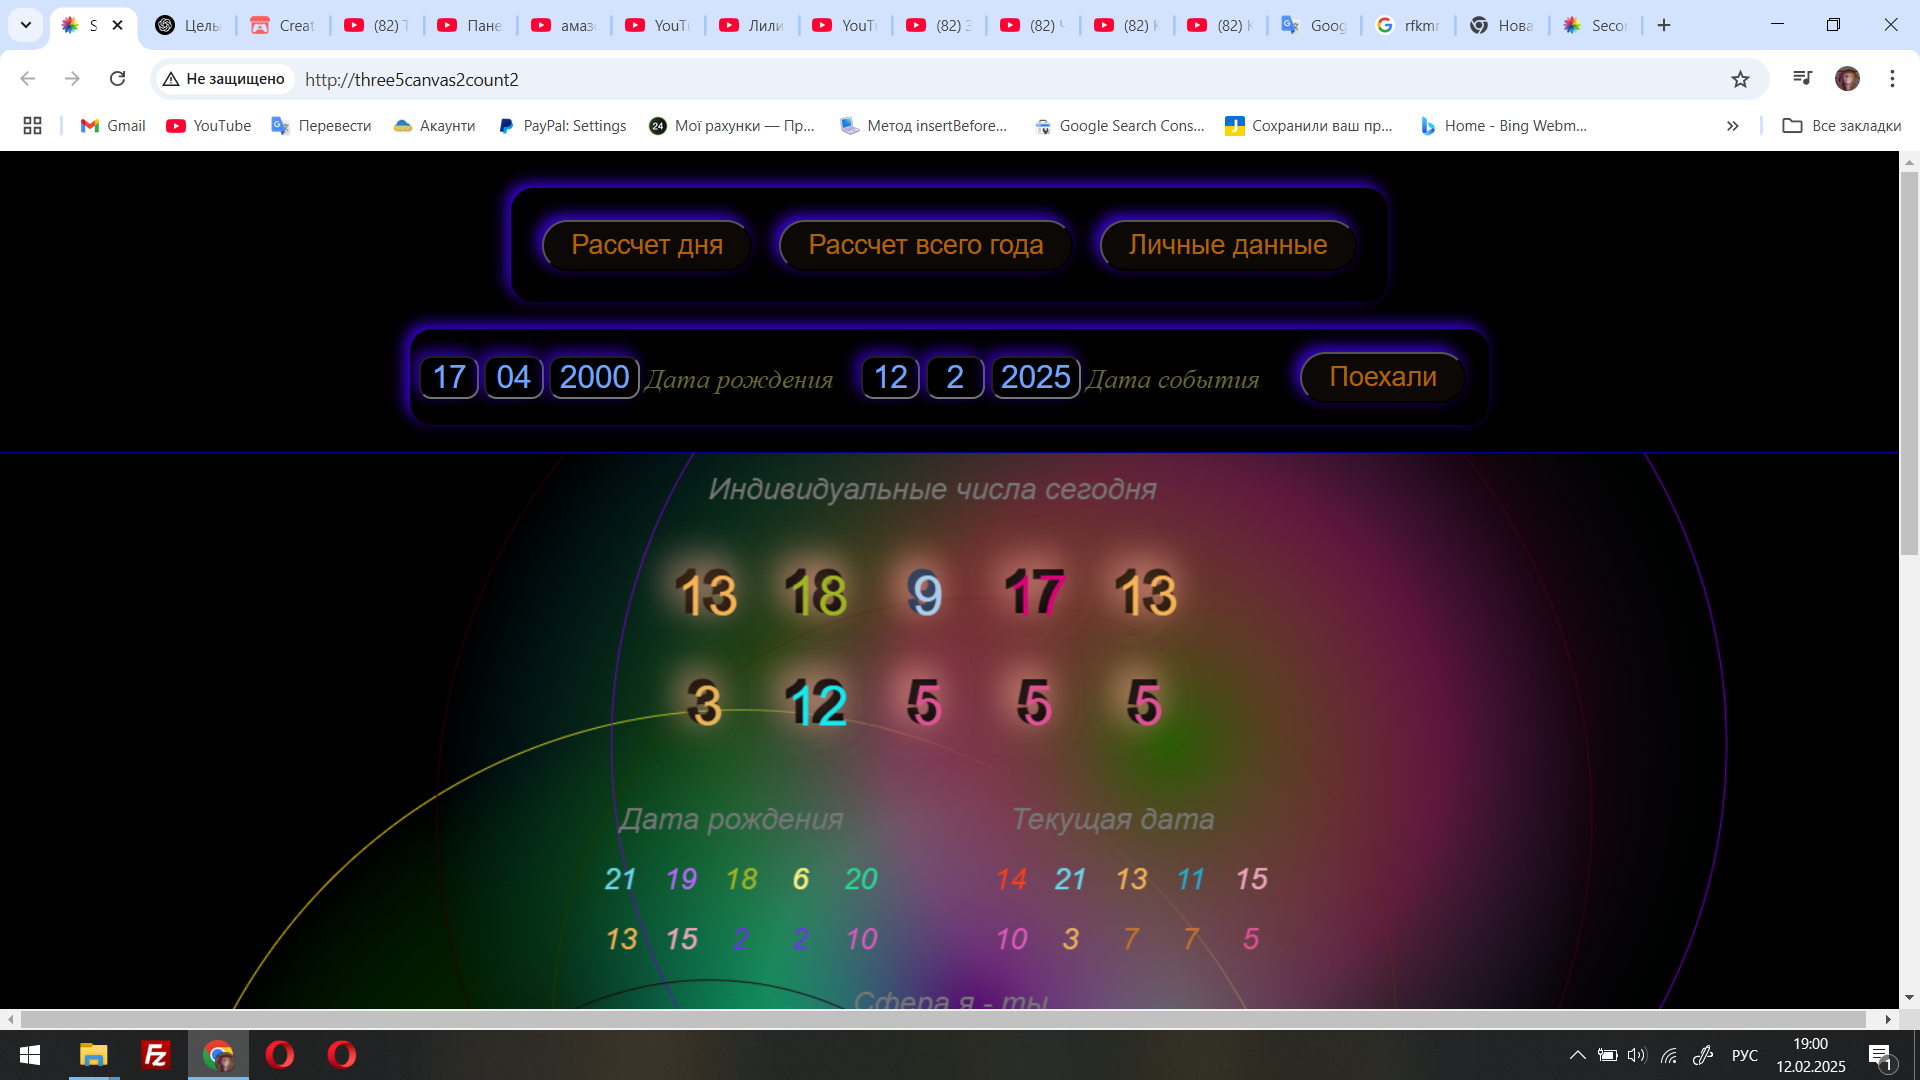The width and height of the screenshot is (1920, 1080).
Task: Open Все закладки folder
Action: point(1842,126)
